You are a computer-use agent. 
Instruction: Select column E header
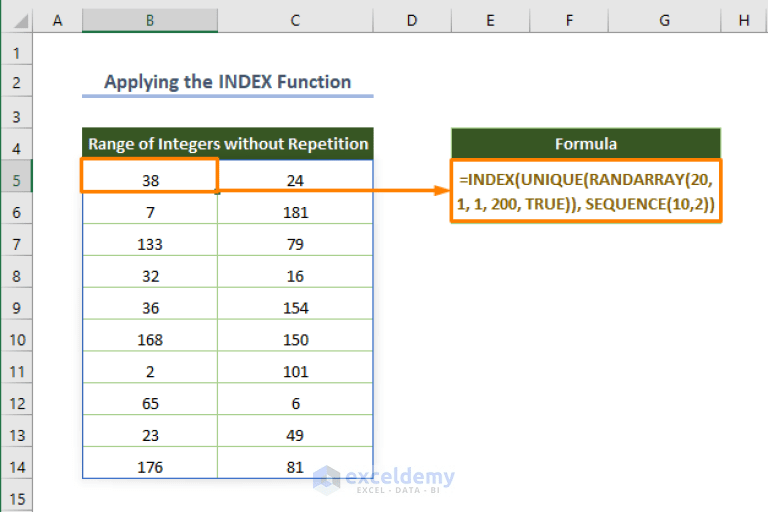tap(490, 21)
